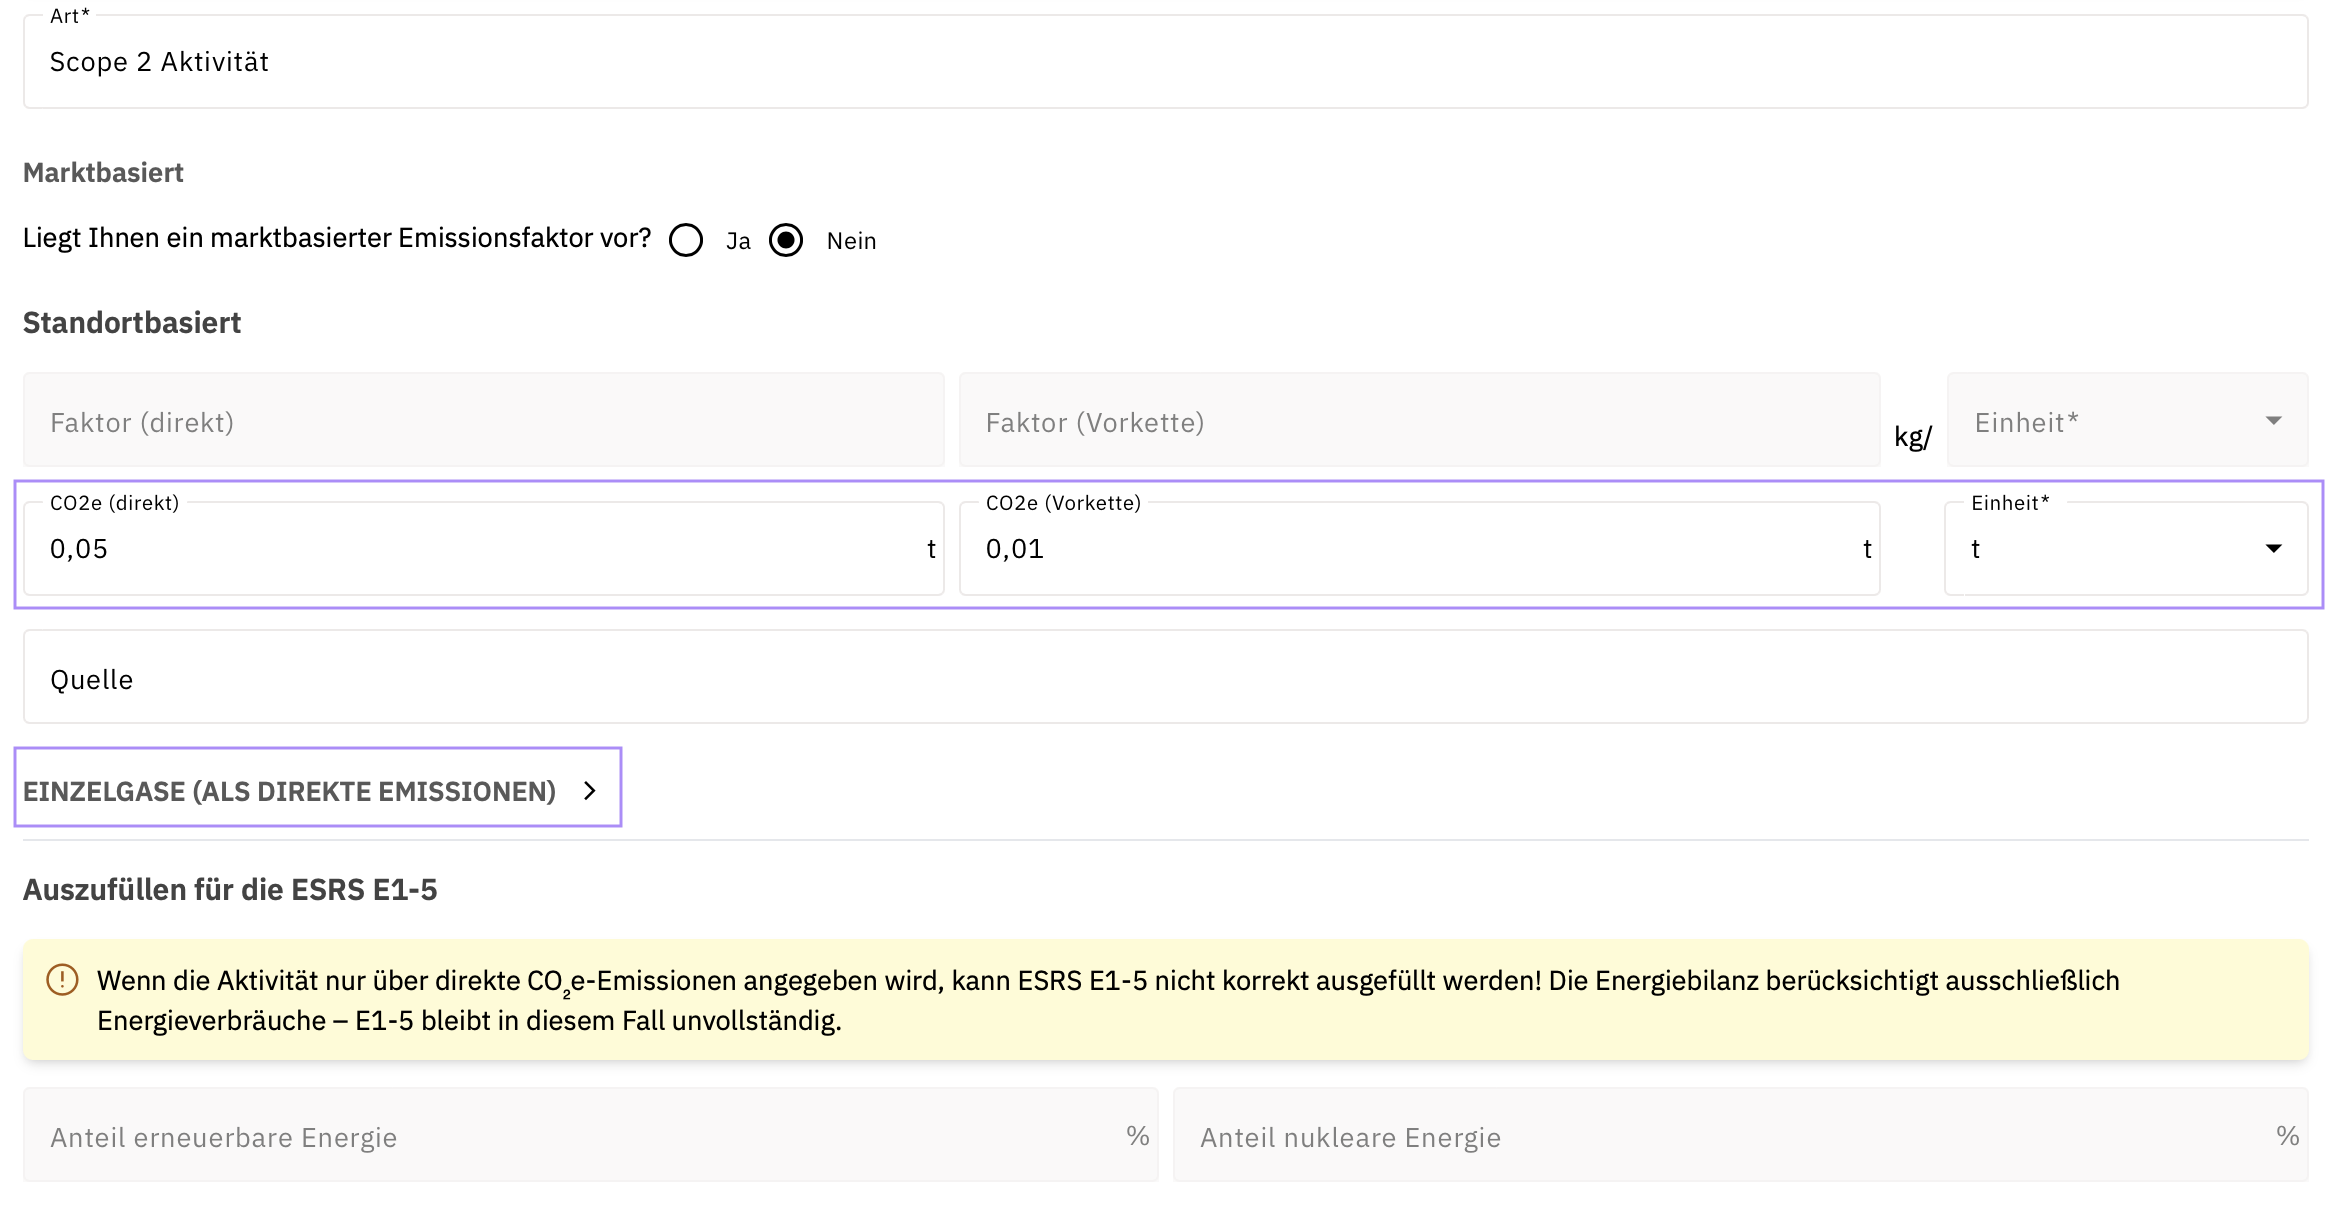This screenshot has width=2334, height=1210.
Task: Click the arrow of the greyed Einheit dropdown
Action: (x=2273, y=421)
